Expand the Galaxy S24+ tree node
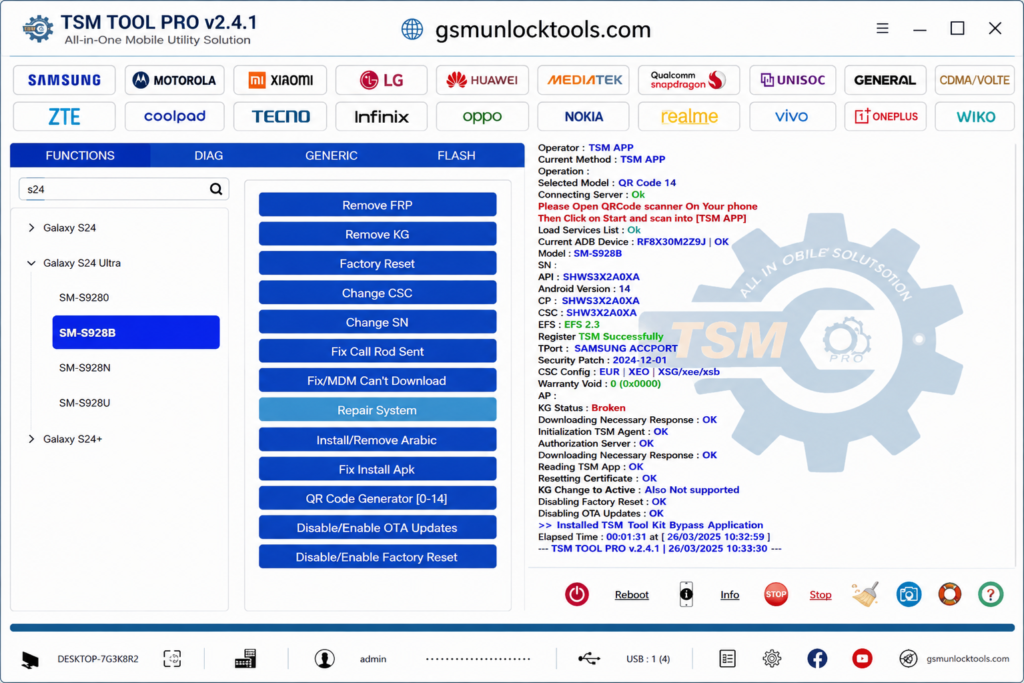The height and width of the screenshot is (683, 1024). (31, 439)
